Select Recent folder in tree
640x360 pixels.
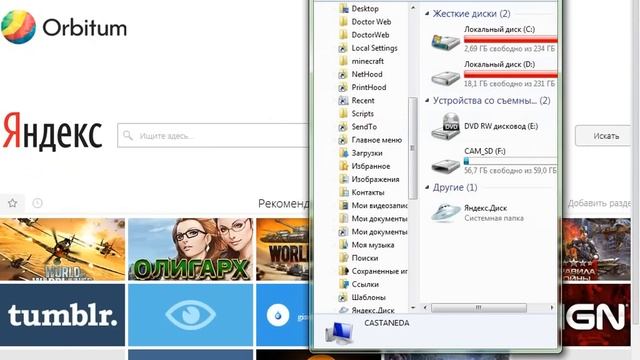coord(363,100)
